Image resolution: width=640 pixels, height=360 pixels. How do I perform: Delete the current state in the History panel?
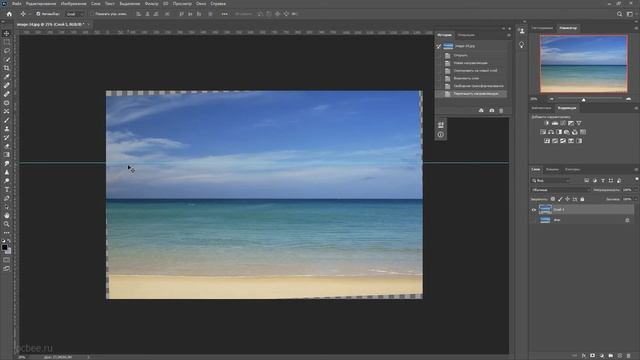coord(501,110)
